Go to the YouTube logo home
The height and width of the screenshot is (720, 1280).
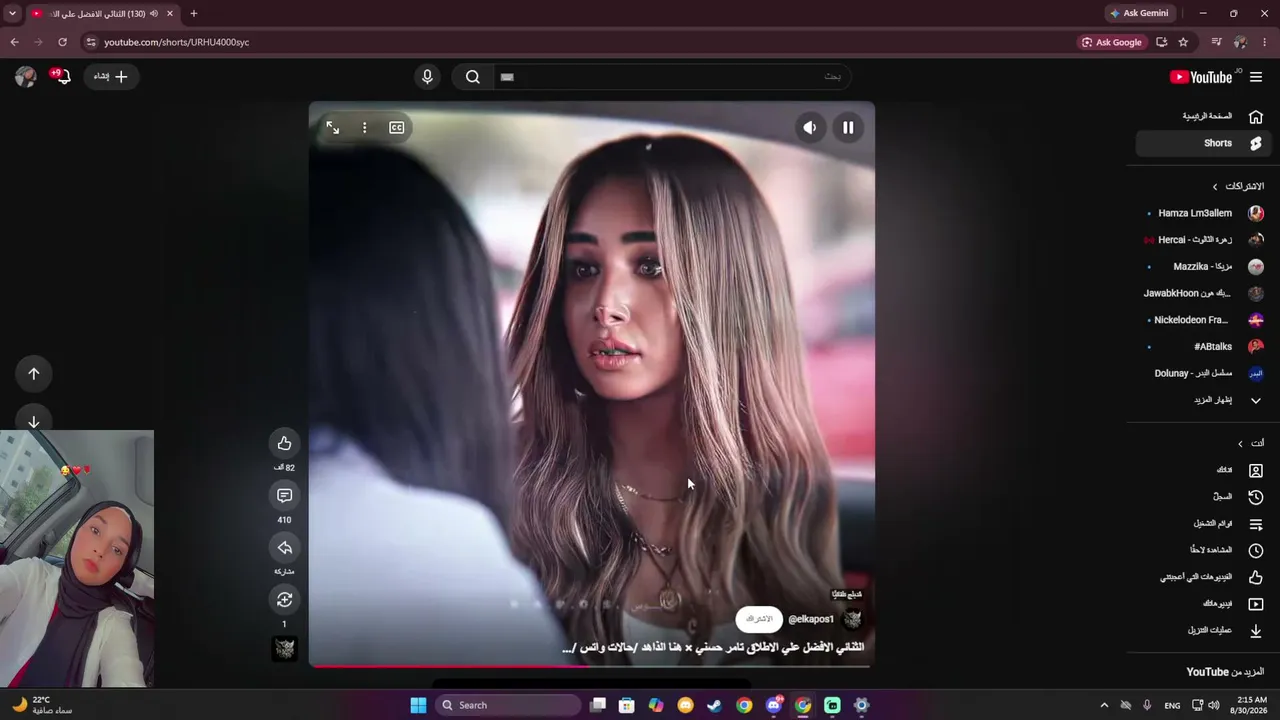pyautogui.click(x=1201, y=77)
